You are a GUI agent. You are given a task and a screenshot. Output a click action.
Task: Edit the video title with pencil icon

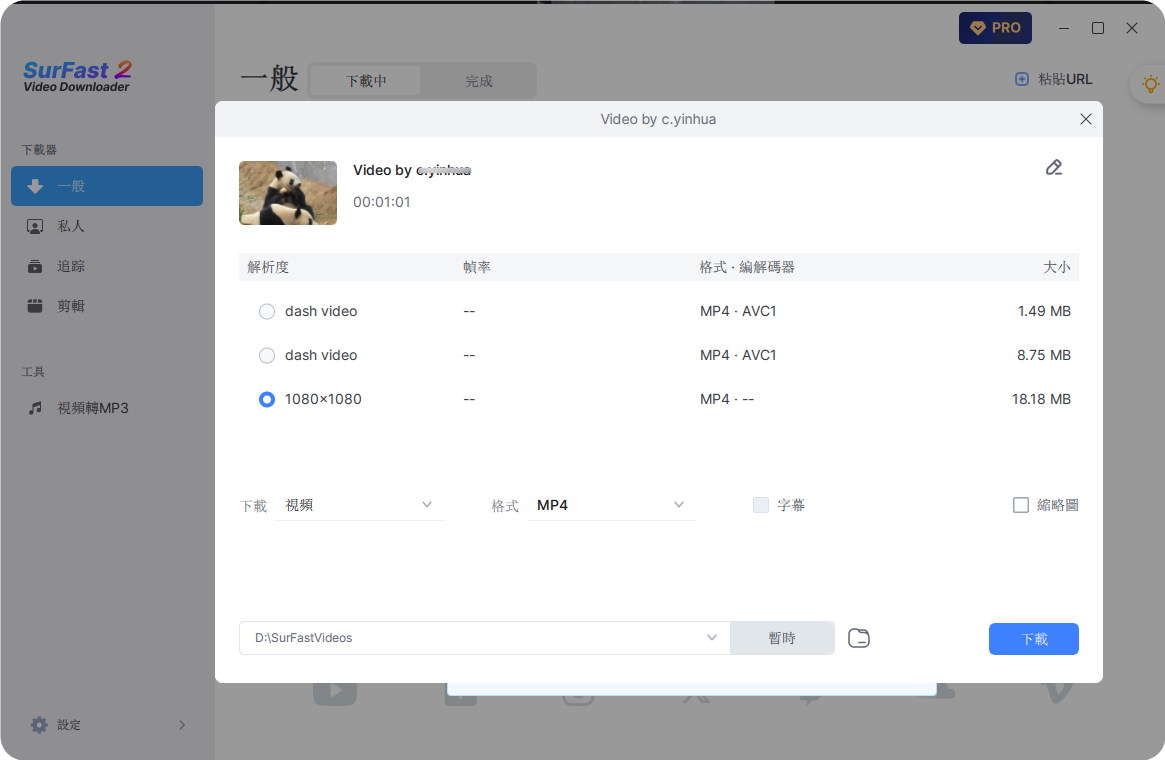click(x=1053, y=168)
